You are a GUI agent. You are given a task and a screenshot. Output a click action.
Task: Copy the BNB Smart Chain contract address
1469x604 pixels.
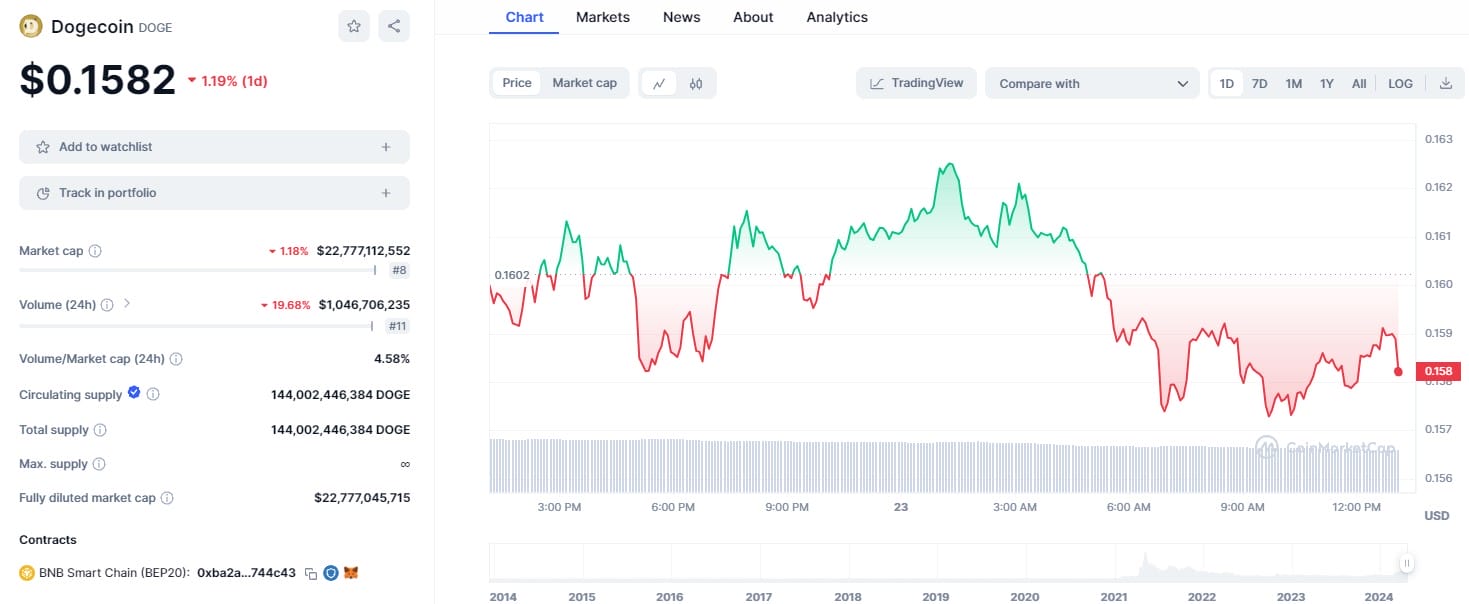click(311, 573)
